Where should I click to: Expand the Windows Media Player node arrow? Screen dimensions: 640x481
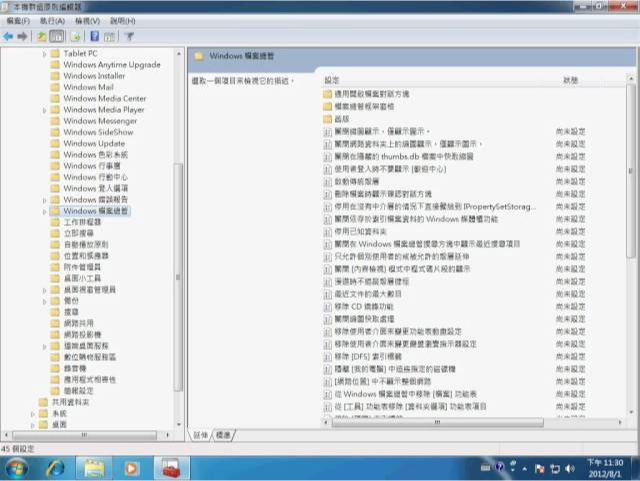point(44,110)
